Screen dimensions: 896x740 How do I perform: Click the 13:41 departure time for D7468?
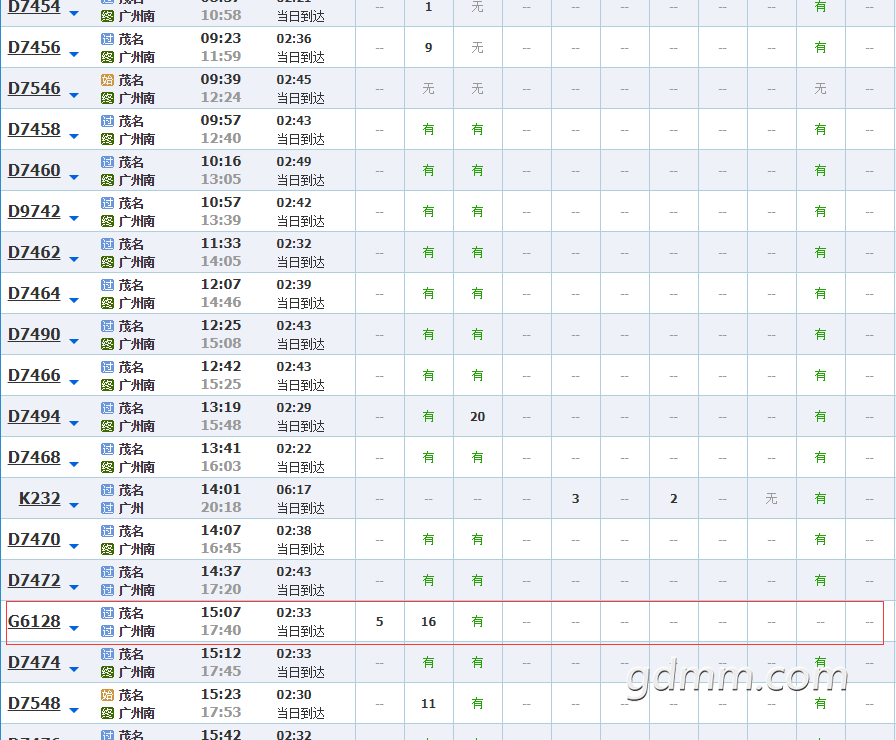pos(221,449)
